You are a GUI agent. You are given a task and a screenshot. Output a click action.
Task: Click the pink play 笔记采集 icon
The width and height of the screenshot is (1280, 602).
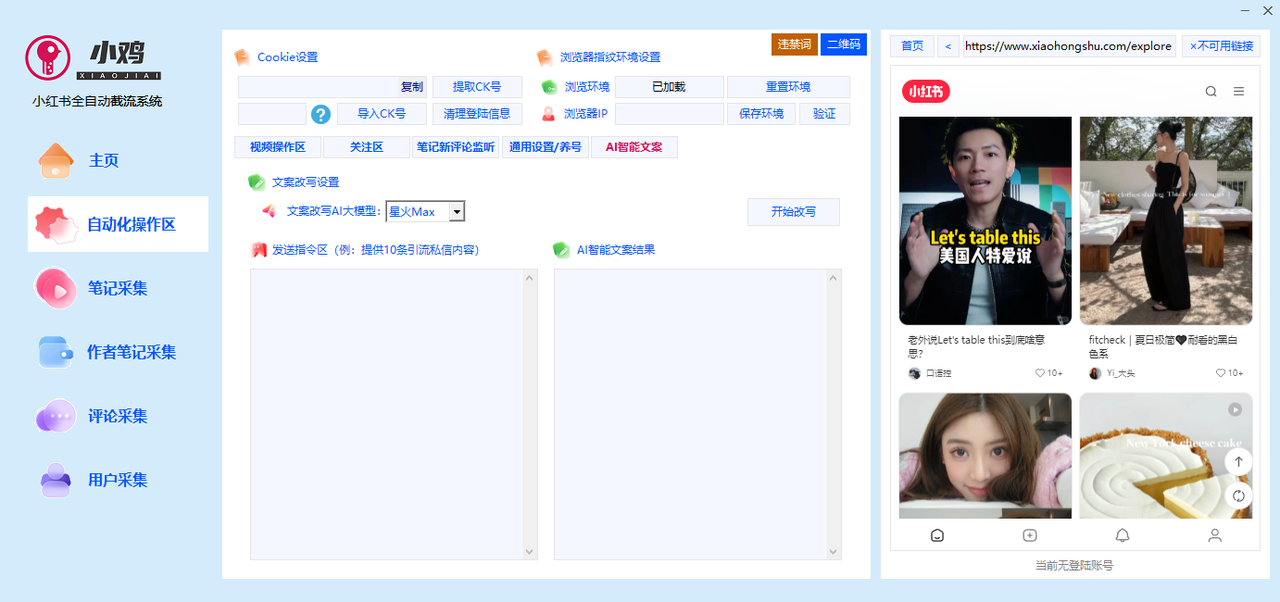tap(56, 288)
